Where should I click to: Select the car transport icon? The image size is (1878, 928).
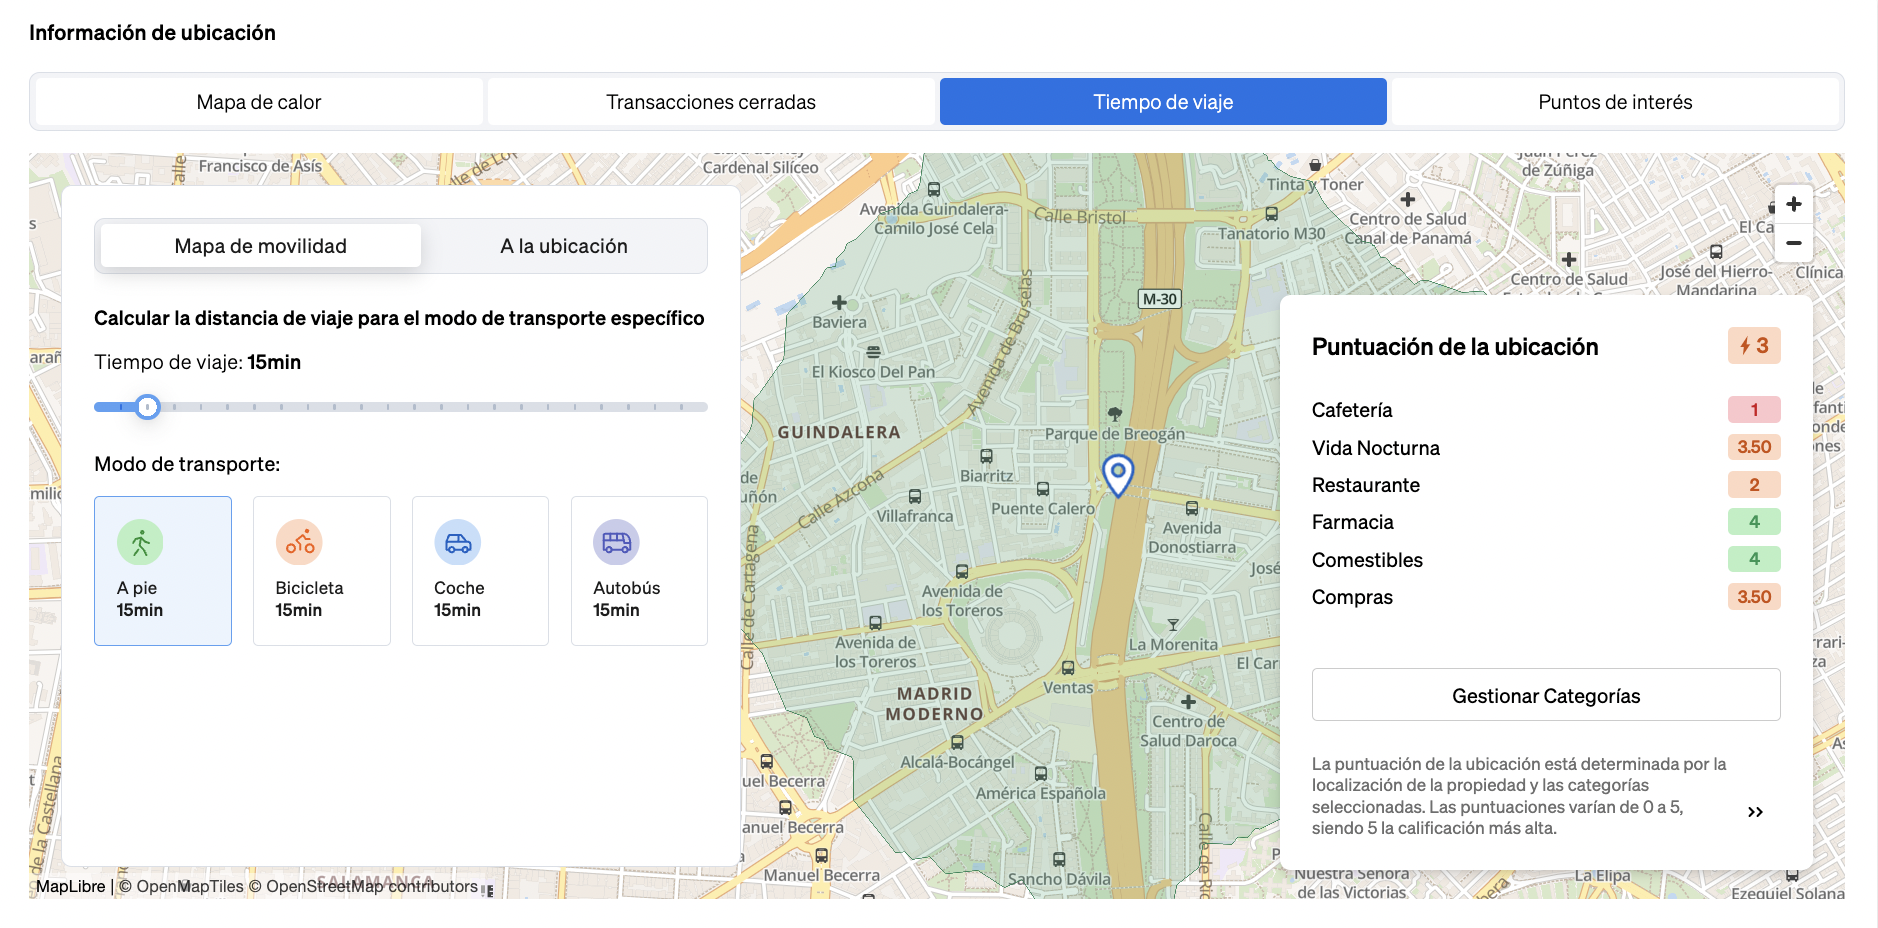point(458,542)
